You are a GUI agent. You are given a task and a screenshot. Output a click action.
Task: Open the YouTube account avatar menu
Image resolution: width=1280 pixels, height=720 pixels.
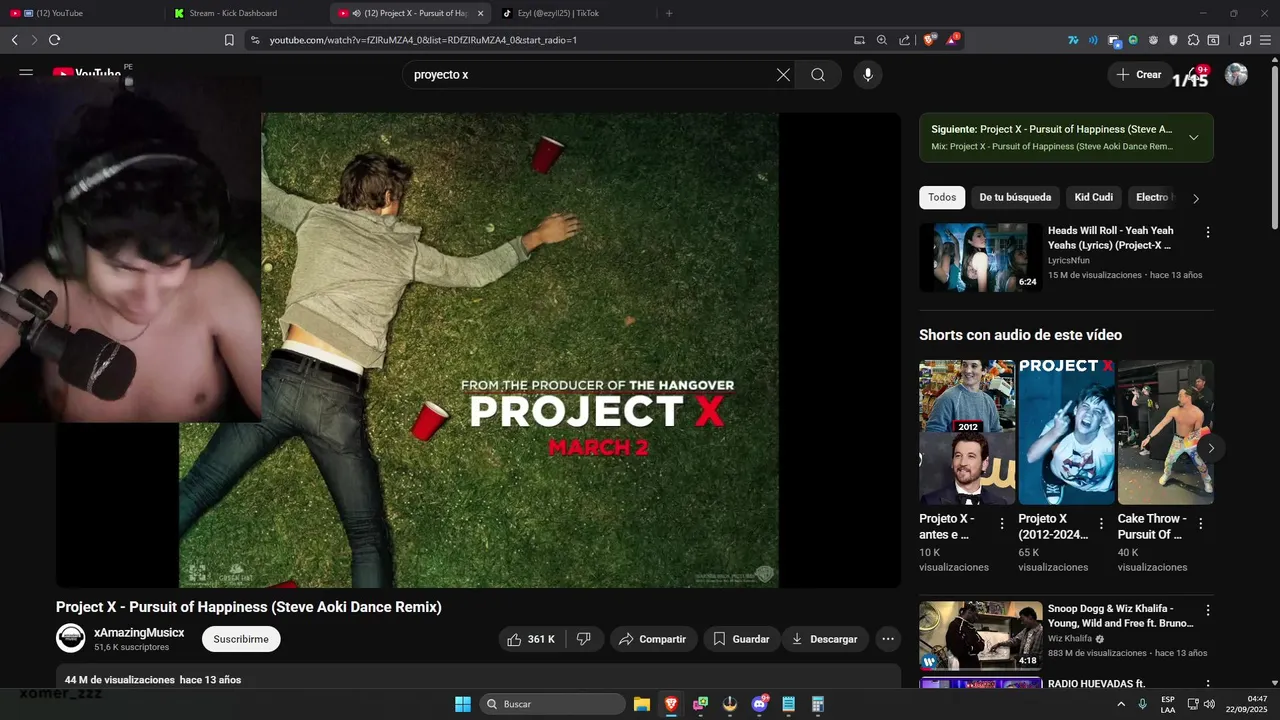pyautogui.click(x=1237, y=75)
